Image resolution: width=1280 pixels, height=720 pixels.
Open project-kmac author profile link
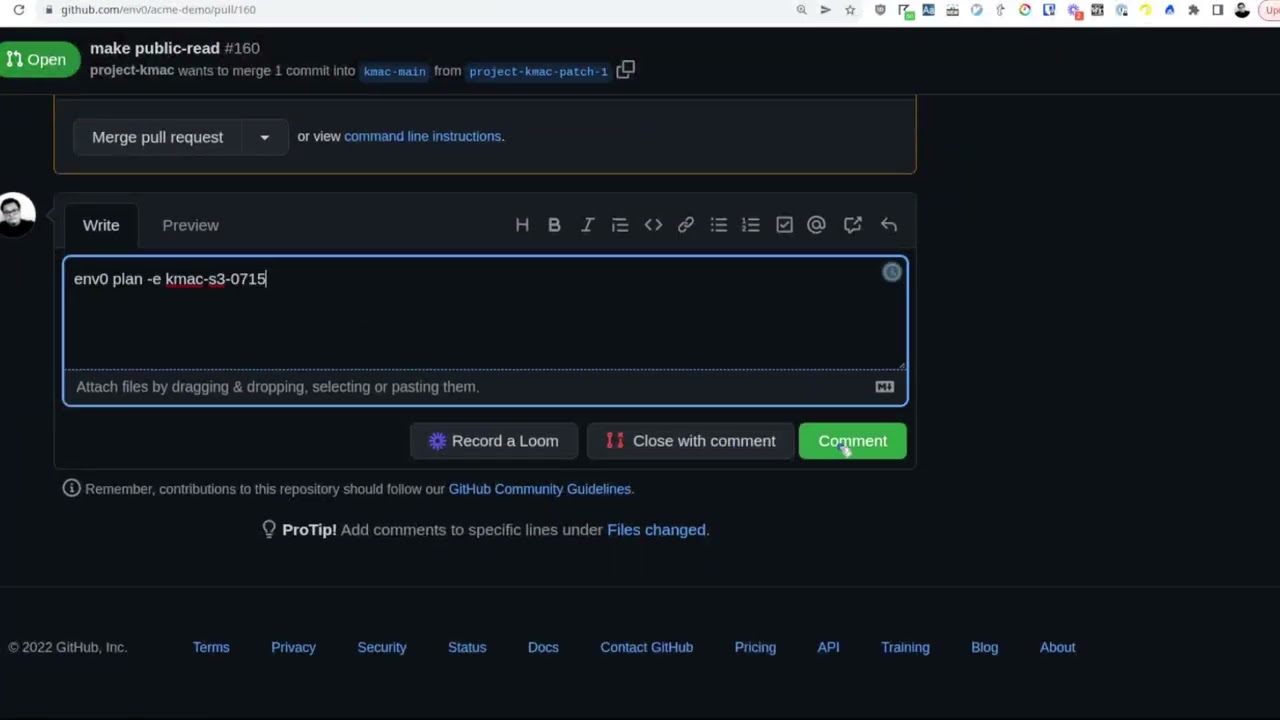(132, 70)
